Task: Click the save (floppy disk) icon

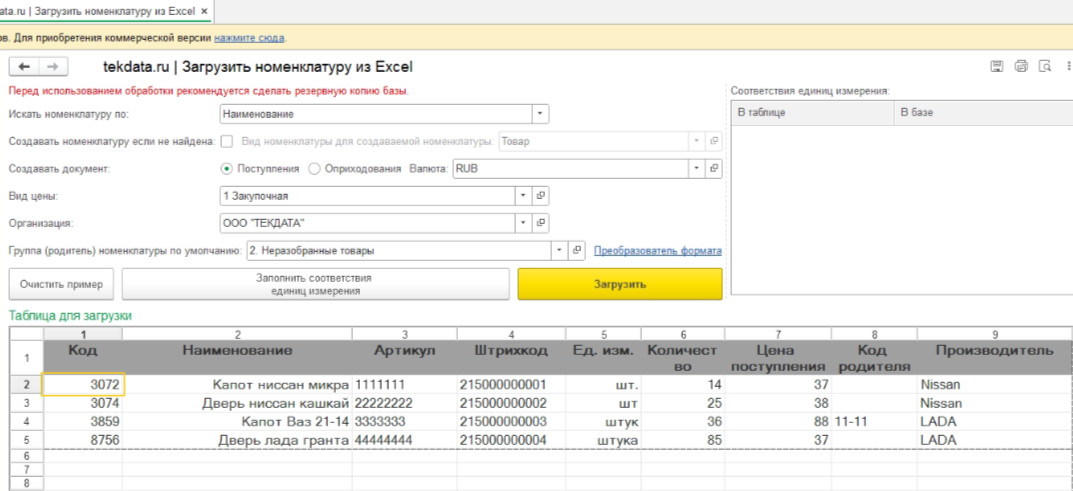Action: (x=997, y=66)
